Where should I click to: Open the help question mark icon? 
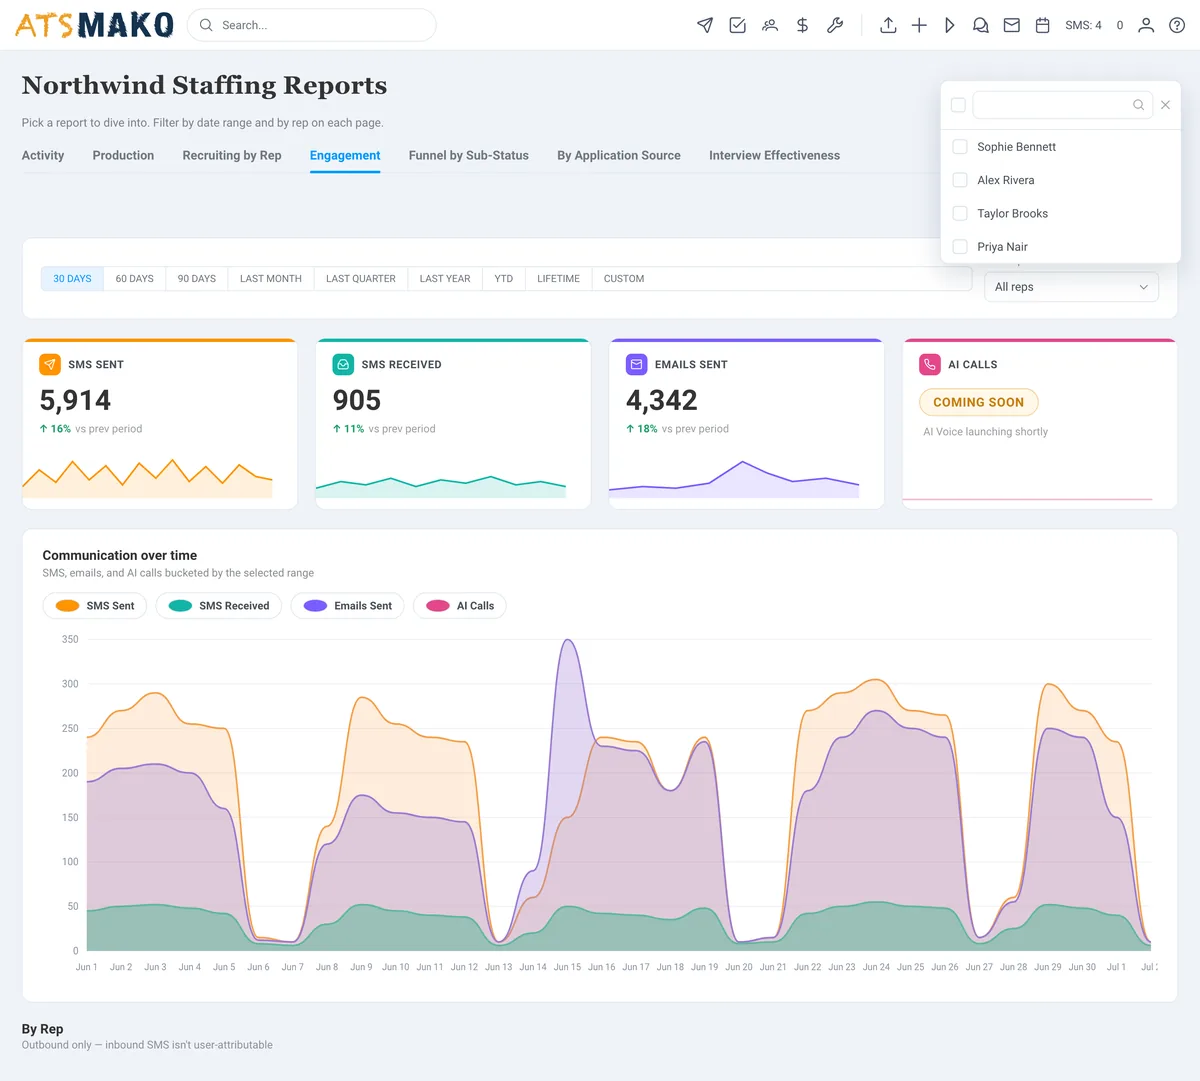point(1177,25)
